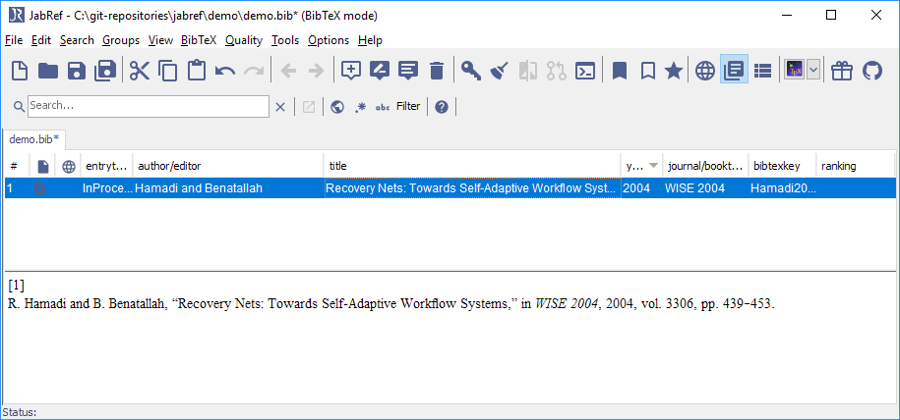This screenshot has width=900, height=420.
Task: Toggle case sensitive search option
Action: [x=382, y=107]
